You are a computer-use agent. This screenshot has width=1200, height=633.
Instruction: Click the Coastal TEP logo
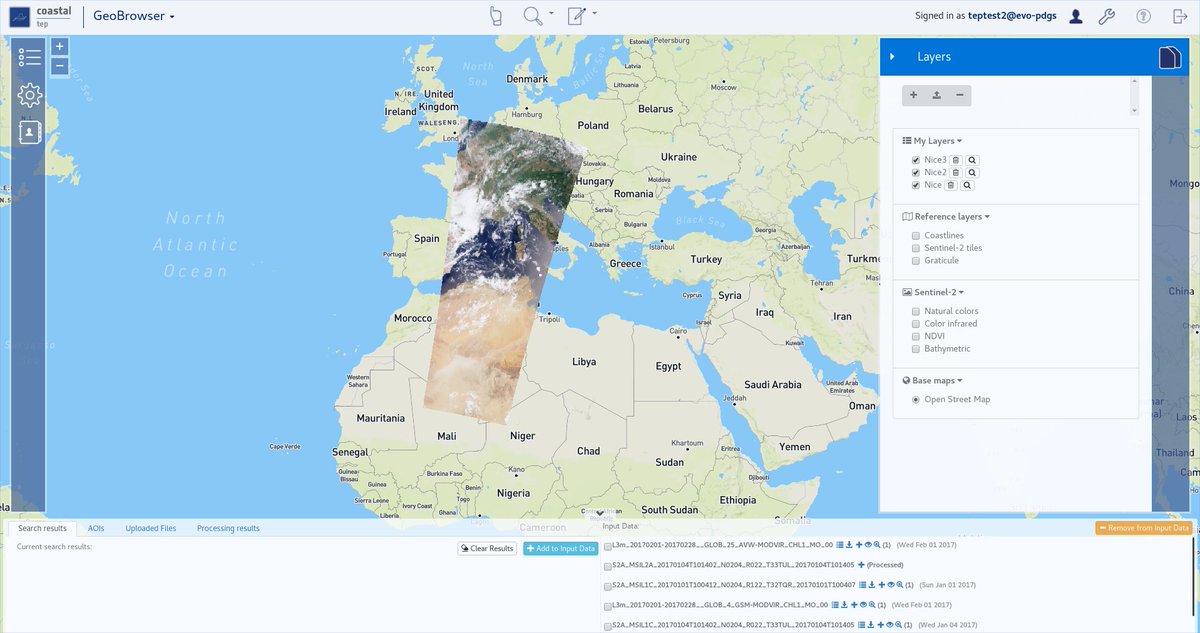tap(40, 16)
